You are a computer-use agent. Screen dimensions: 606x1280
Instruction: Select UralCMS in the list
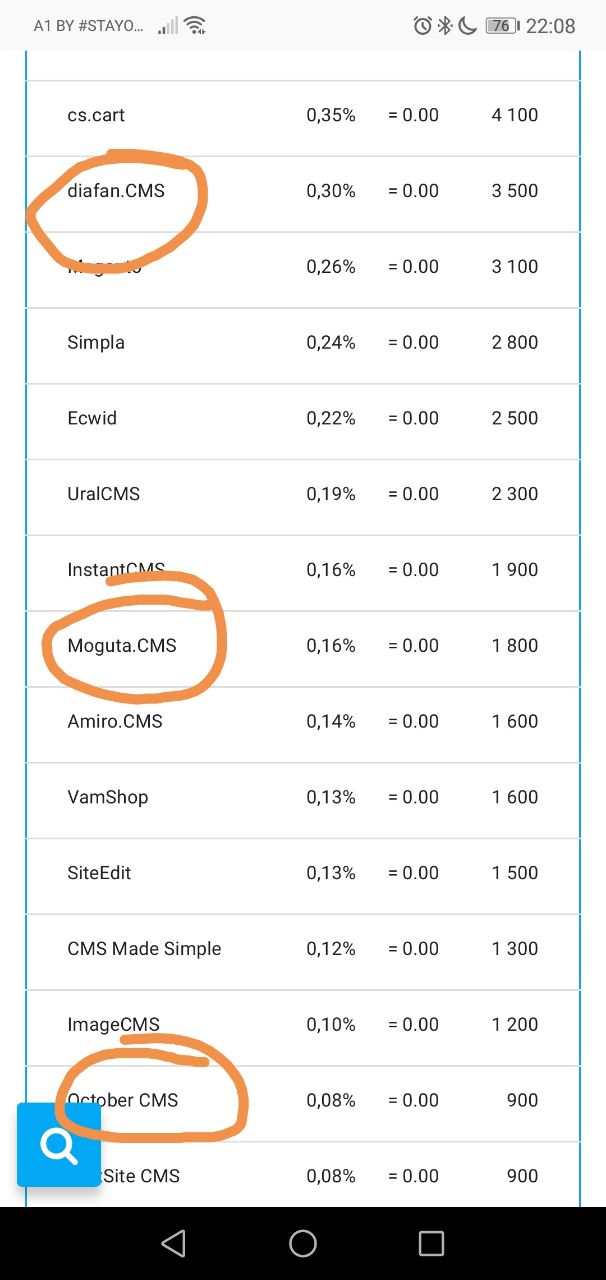(x=104, y=494)
